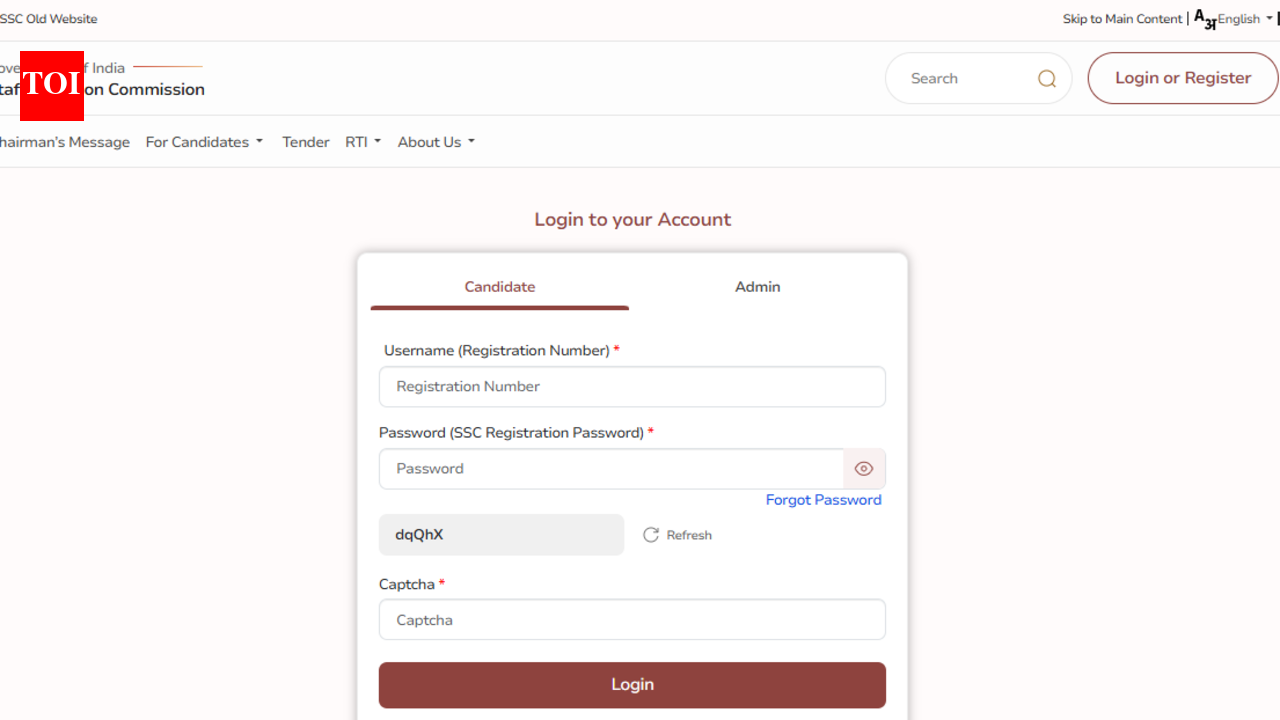Show password using eye icon
Image resolution: width=1280 pixels, height=720 pixels.
click(x=864, y=469)
